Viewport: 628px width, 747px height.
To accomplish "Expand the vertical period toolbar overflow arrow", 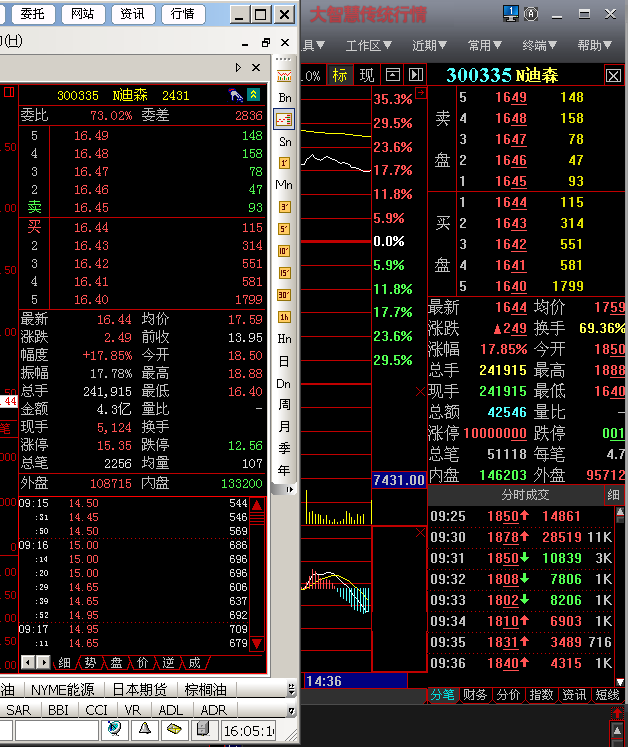I will (289, 489).
